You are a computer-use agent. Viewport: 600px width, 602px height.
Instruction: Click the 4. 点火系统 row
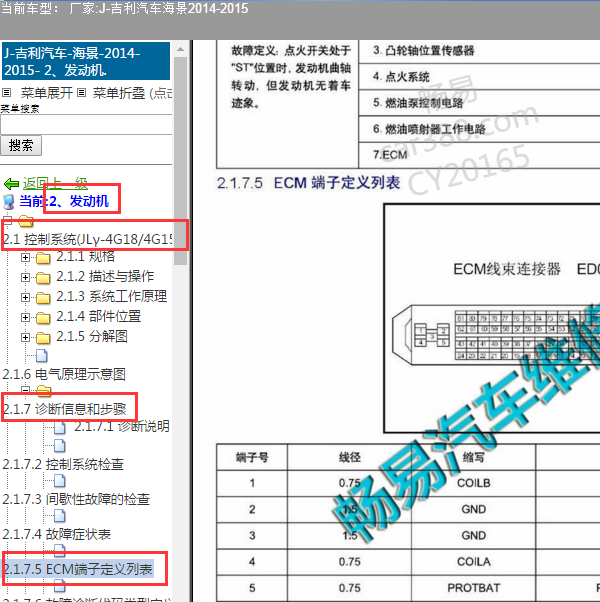479,77
